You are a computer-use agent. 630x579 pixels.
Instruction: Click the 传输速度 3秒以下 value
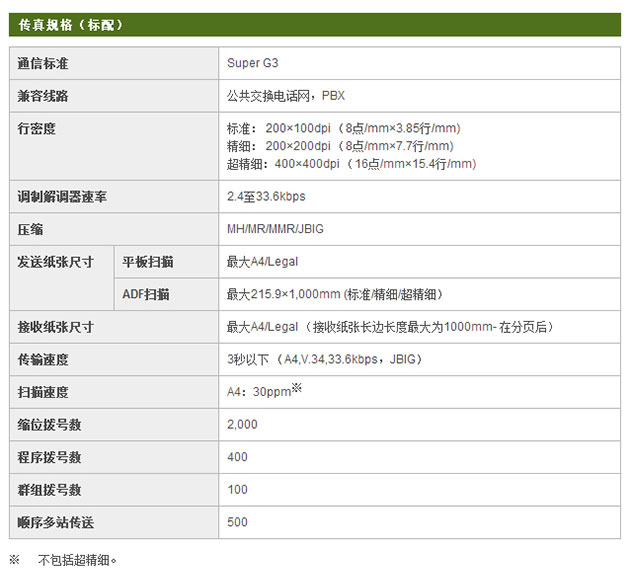tap(324, 359)
